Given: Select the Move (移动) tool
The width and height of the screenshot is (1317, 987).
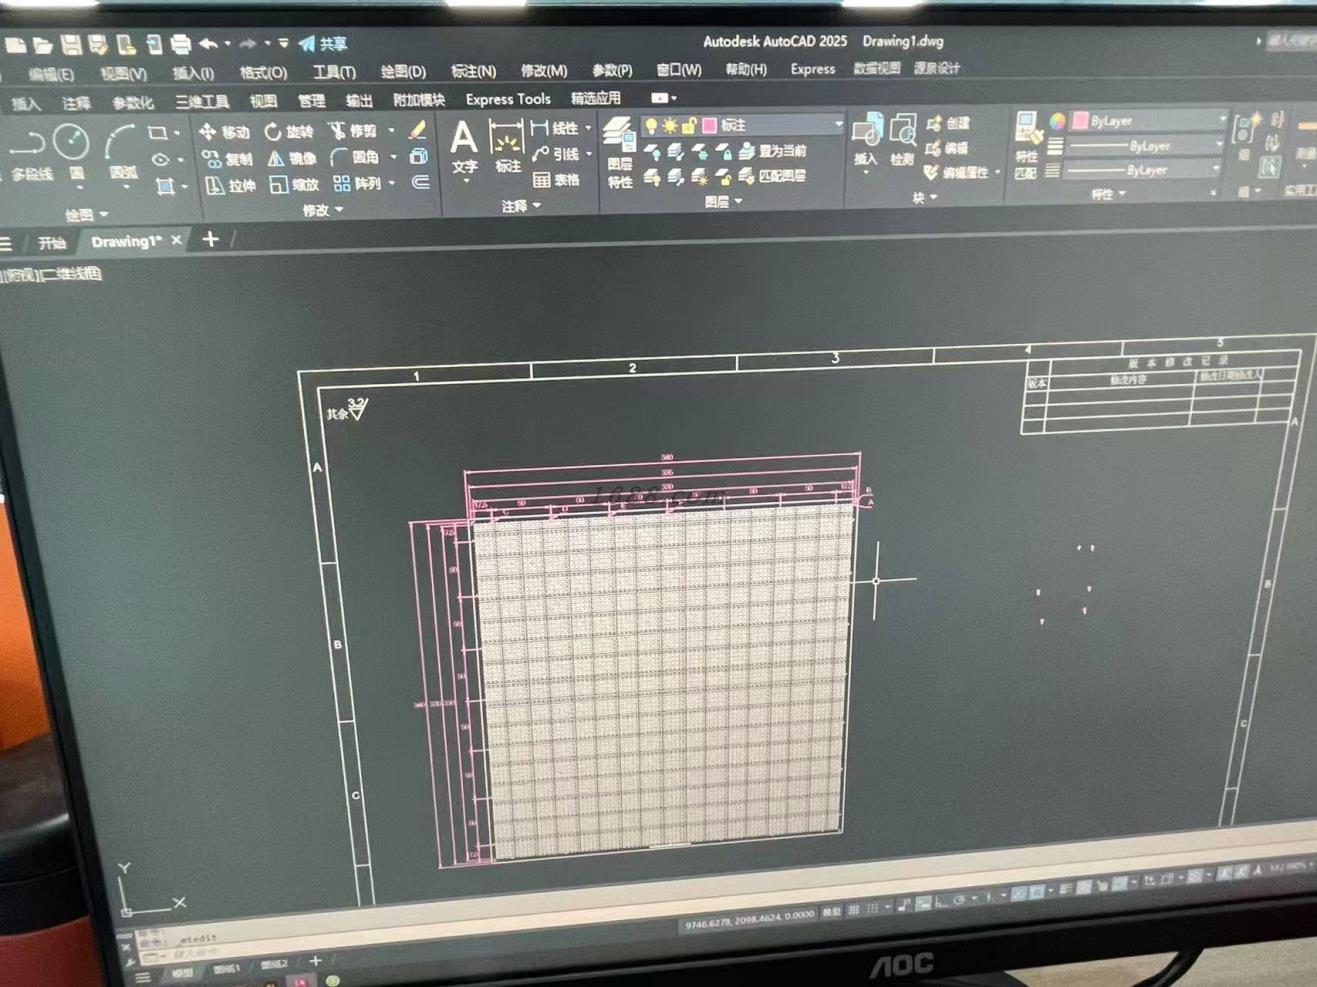Looking at the screenshot, I should pyautogui.click(x=224, y=132).
